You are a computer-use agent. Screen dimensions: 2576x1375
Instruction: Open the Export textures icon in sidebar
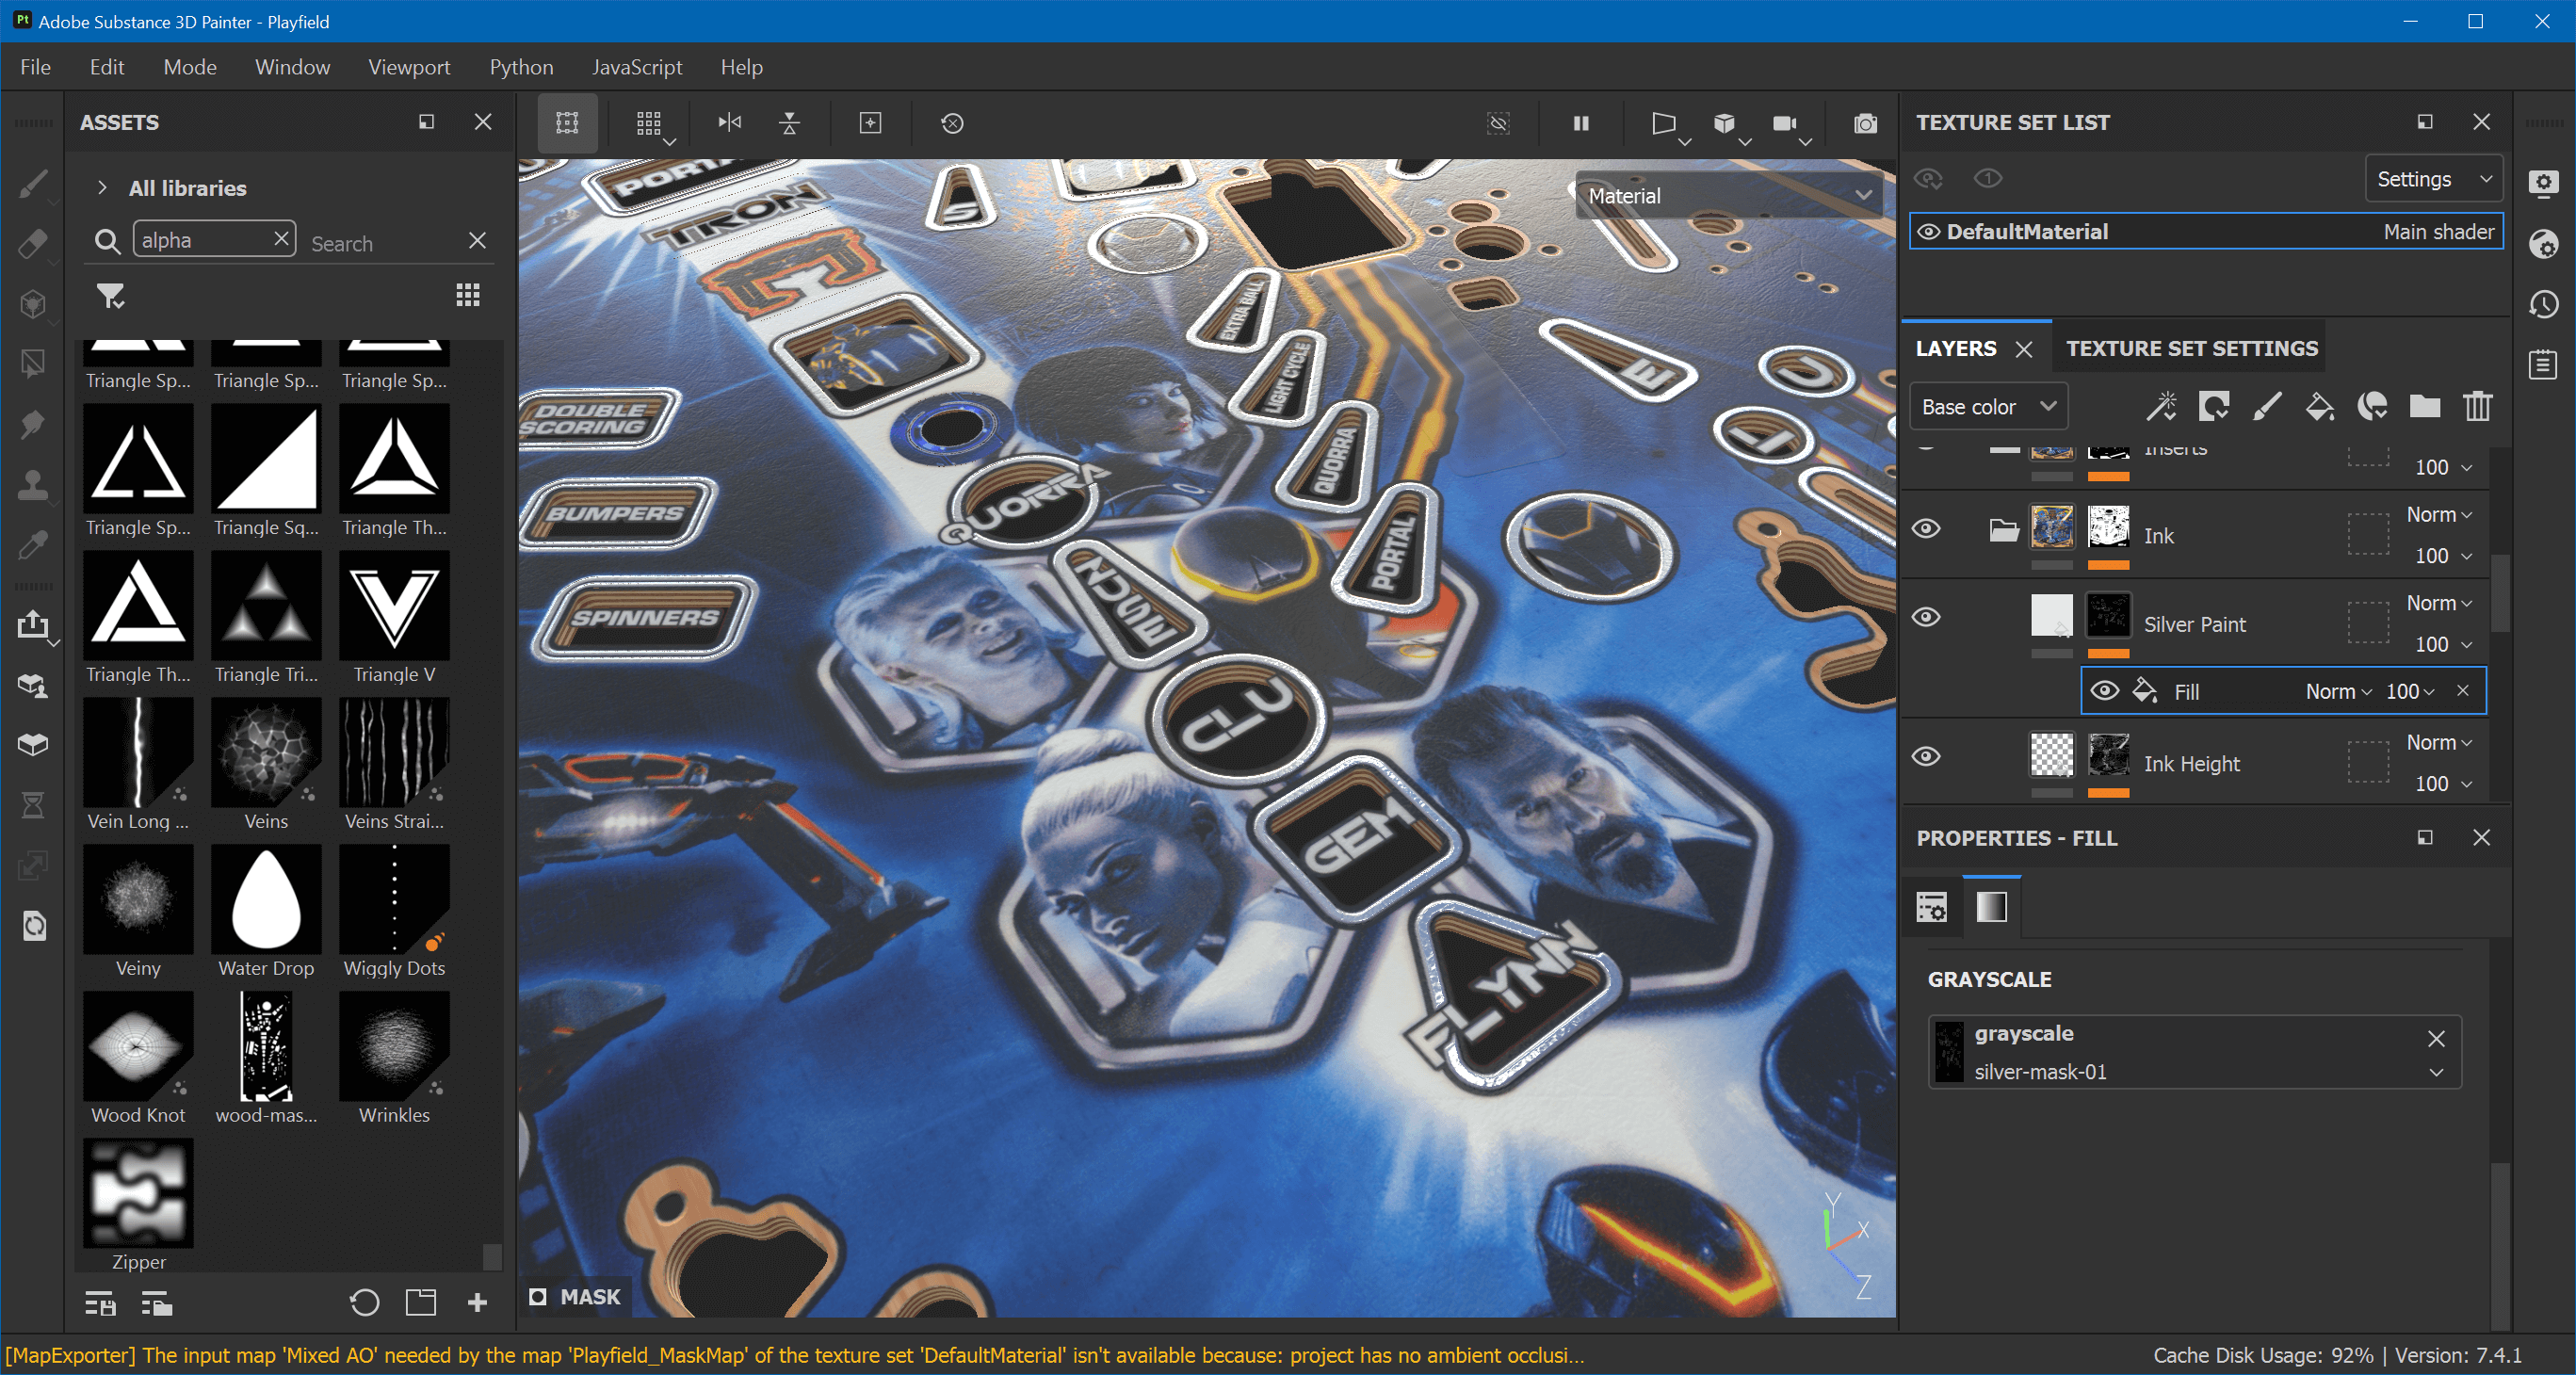point(33,625)
